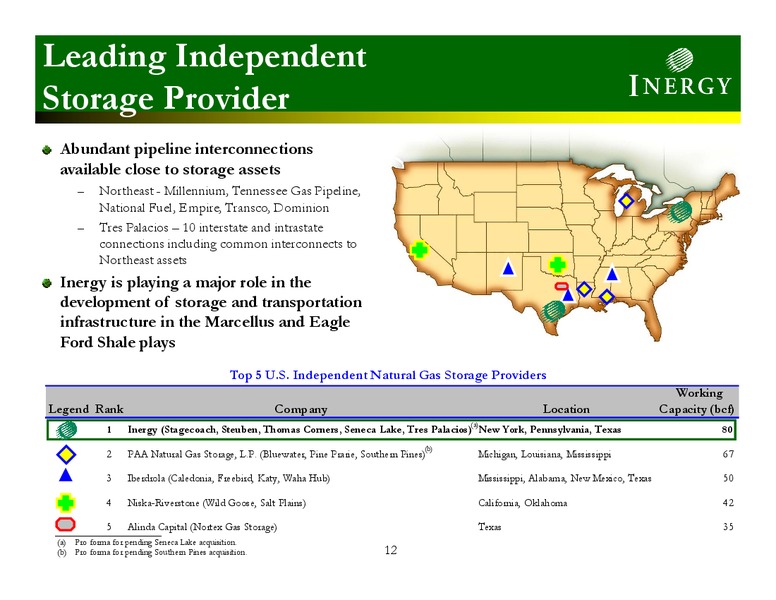
Task: Click the blue triangle marker in New Mexico
Action: [x=508, y=268]
